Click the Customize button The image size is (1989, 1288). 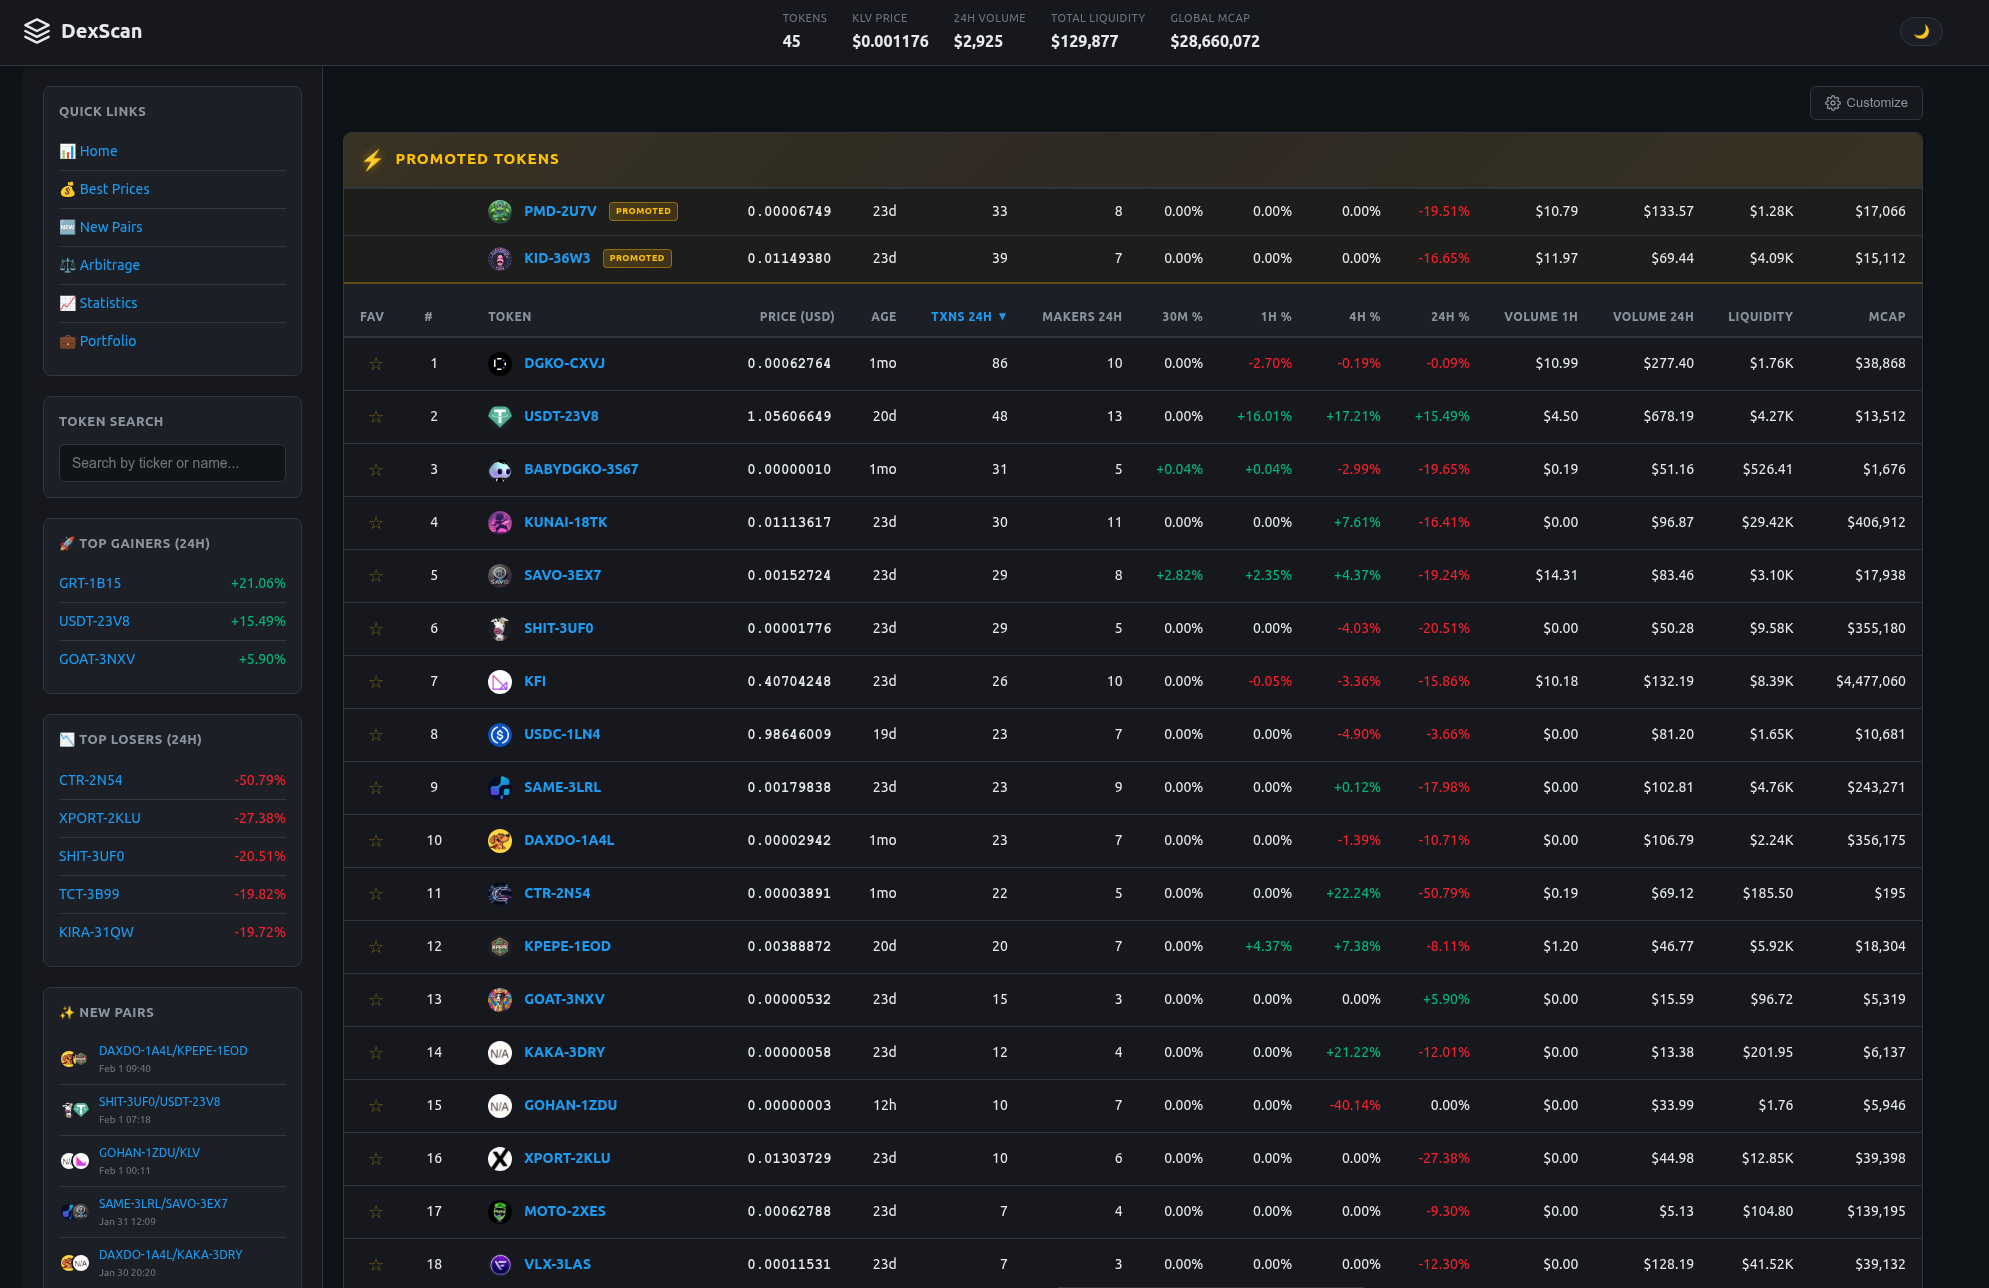(1866, 102)
